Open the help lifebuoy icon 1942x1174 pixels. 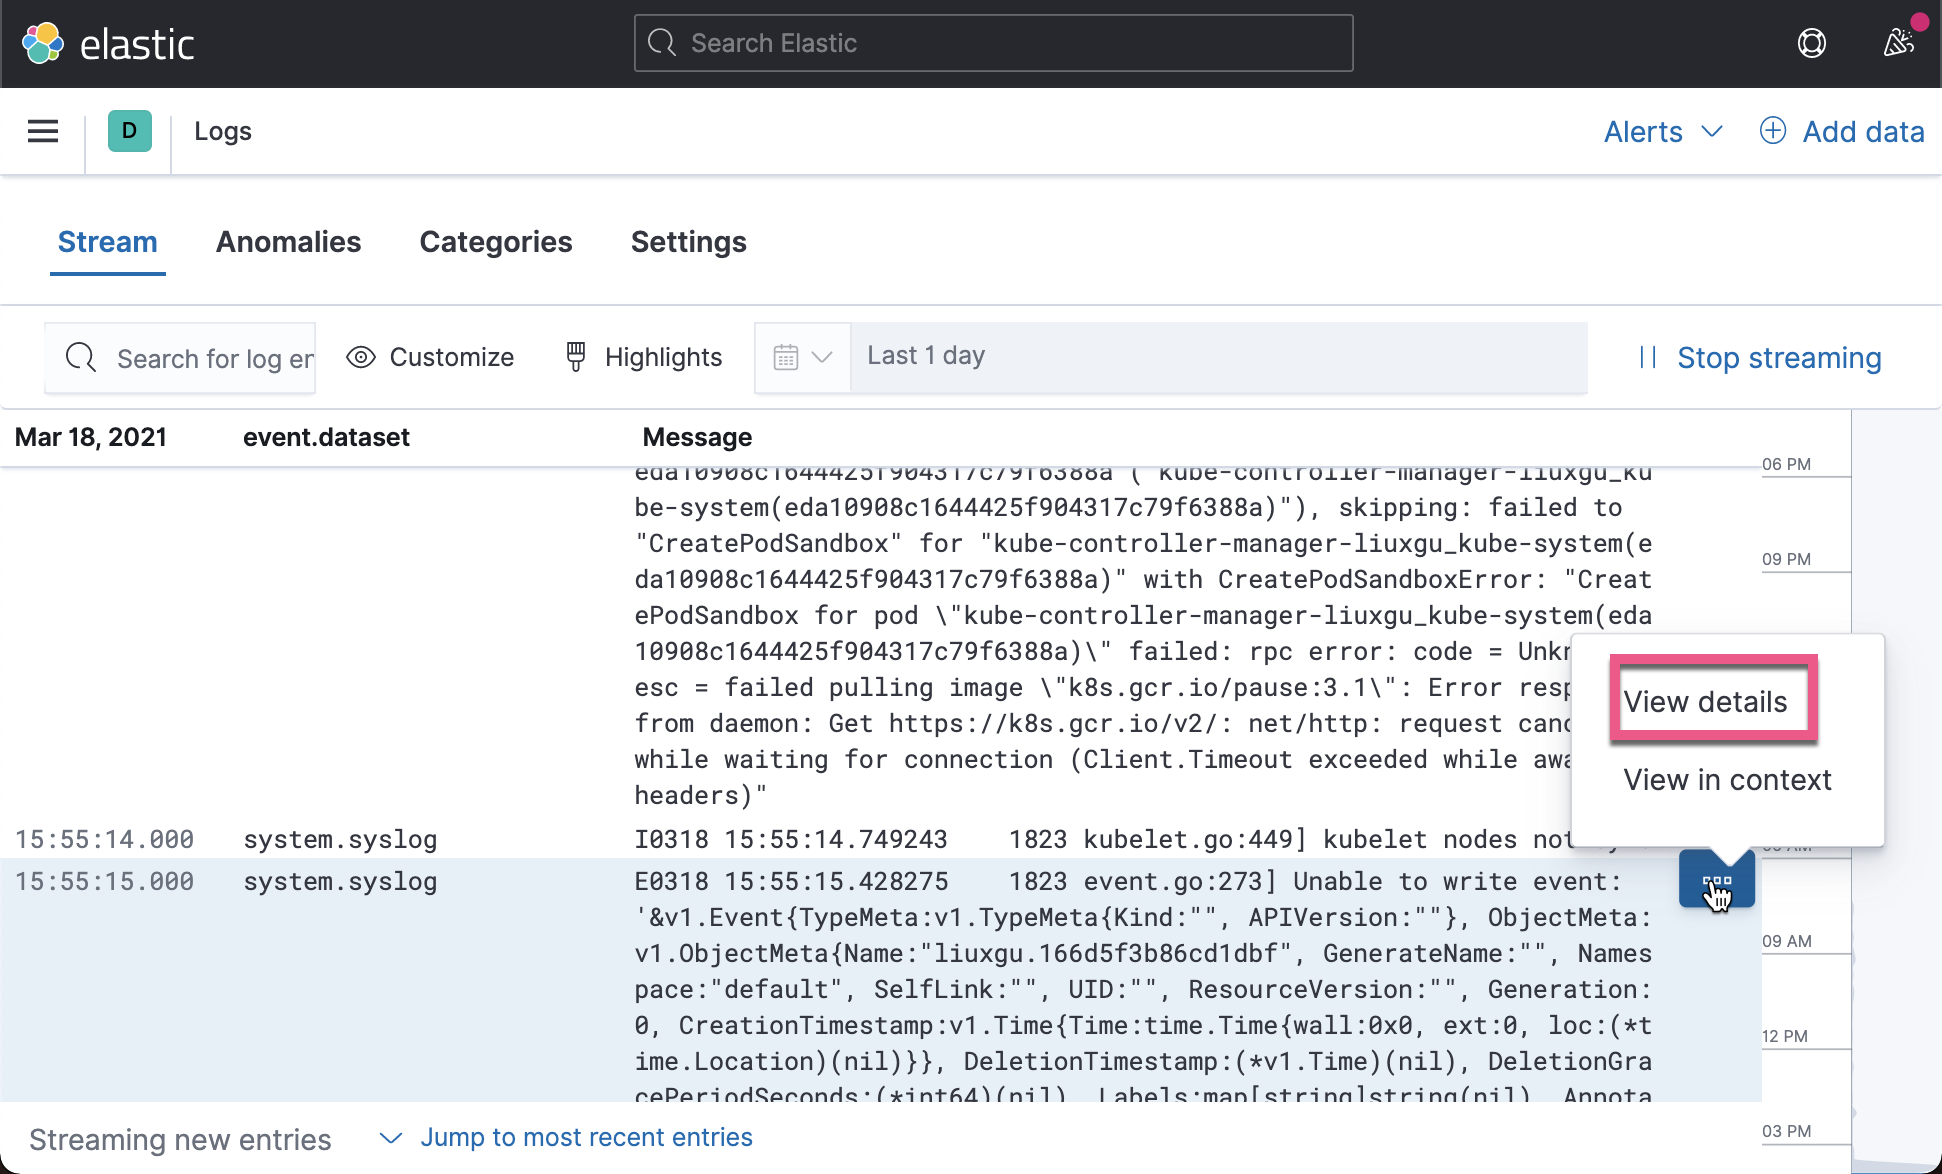pos(1813,43)
